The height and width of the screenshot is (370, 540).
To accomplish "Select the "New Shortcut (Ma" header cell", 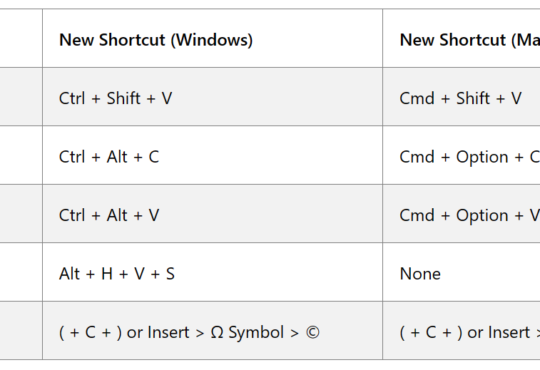I will pos(461,38).
